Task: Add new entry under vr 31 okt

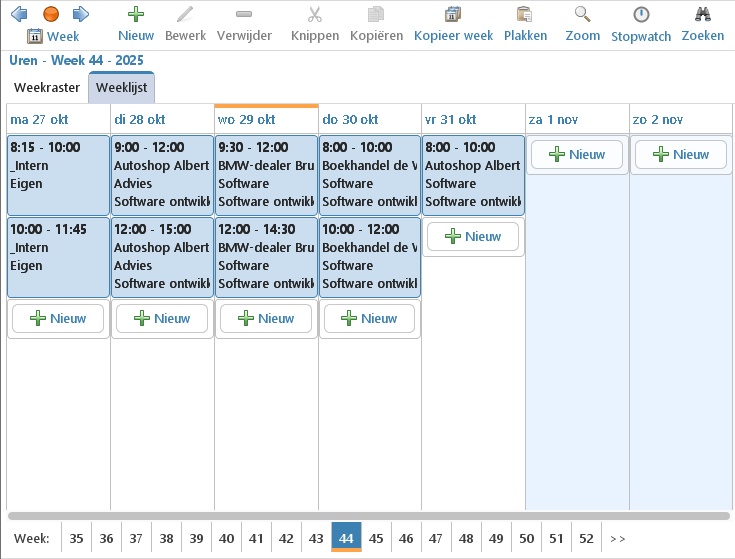Action: (x=473, y=236)
